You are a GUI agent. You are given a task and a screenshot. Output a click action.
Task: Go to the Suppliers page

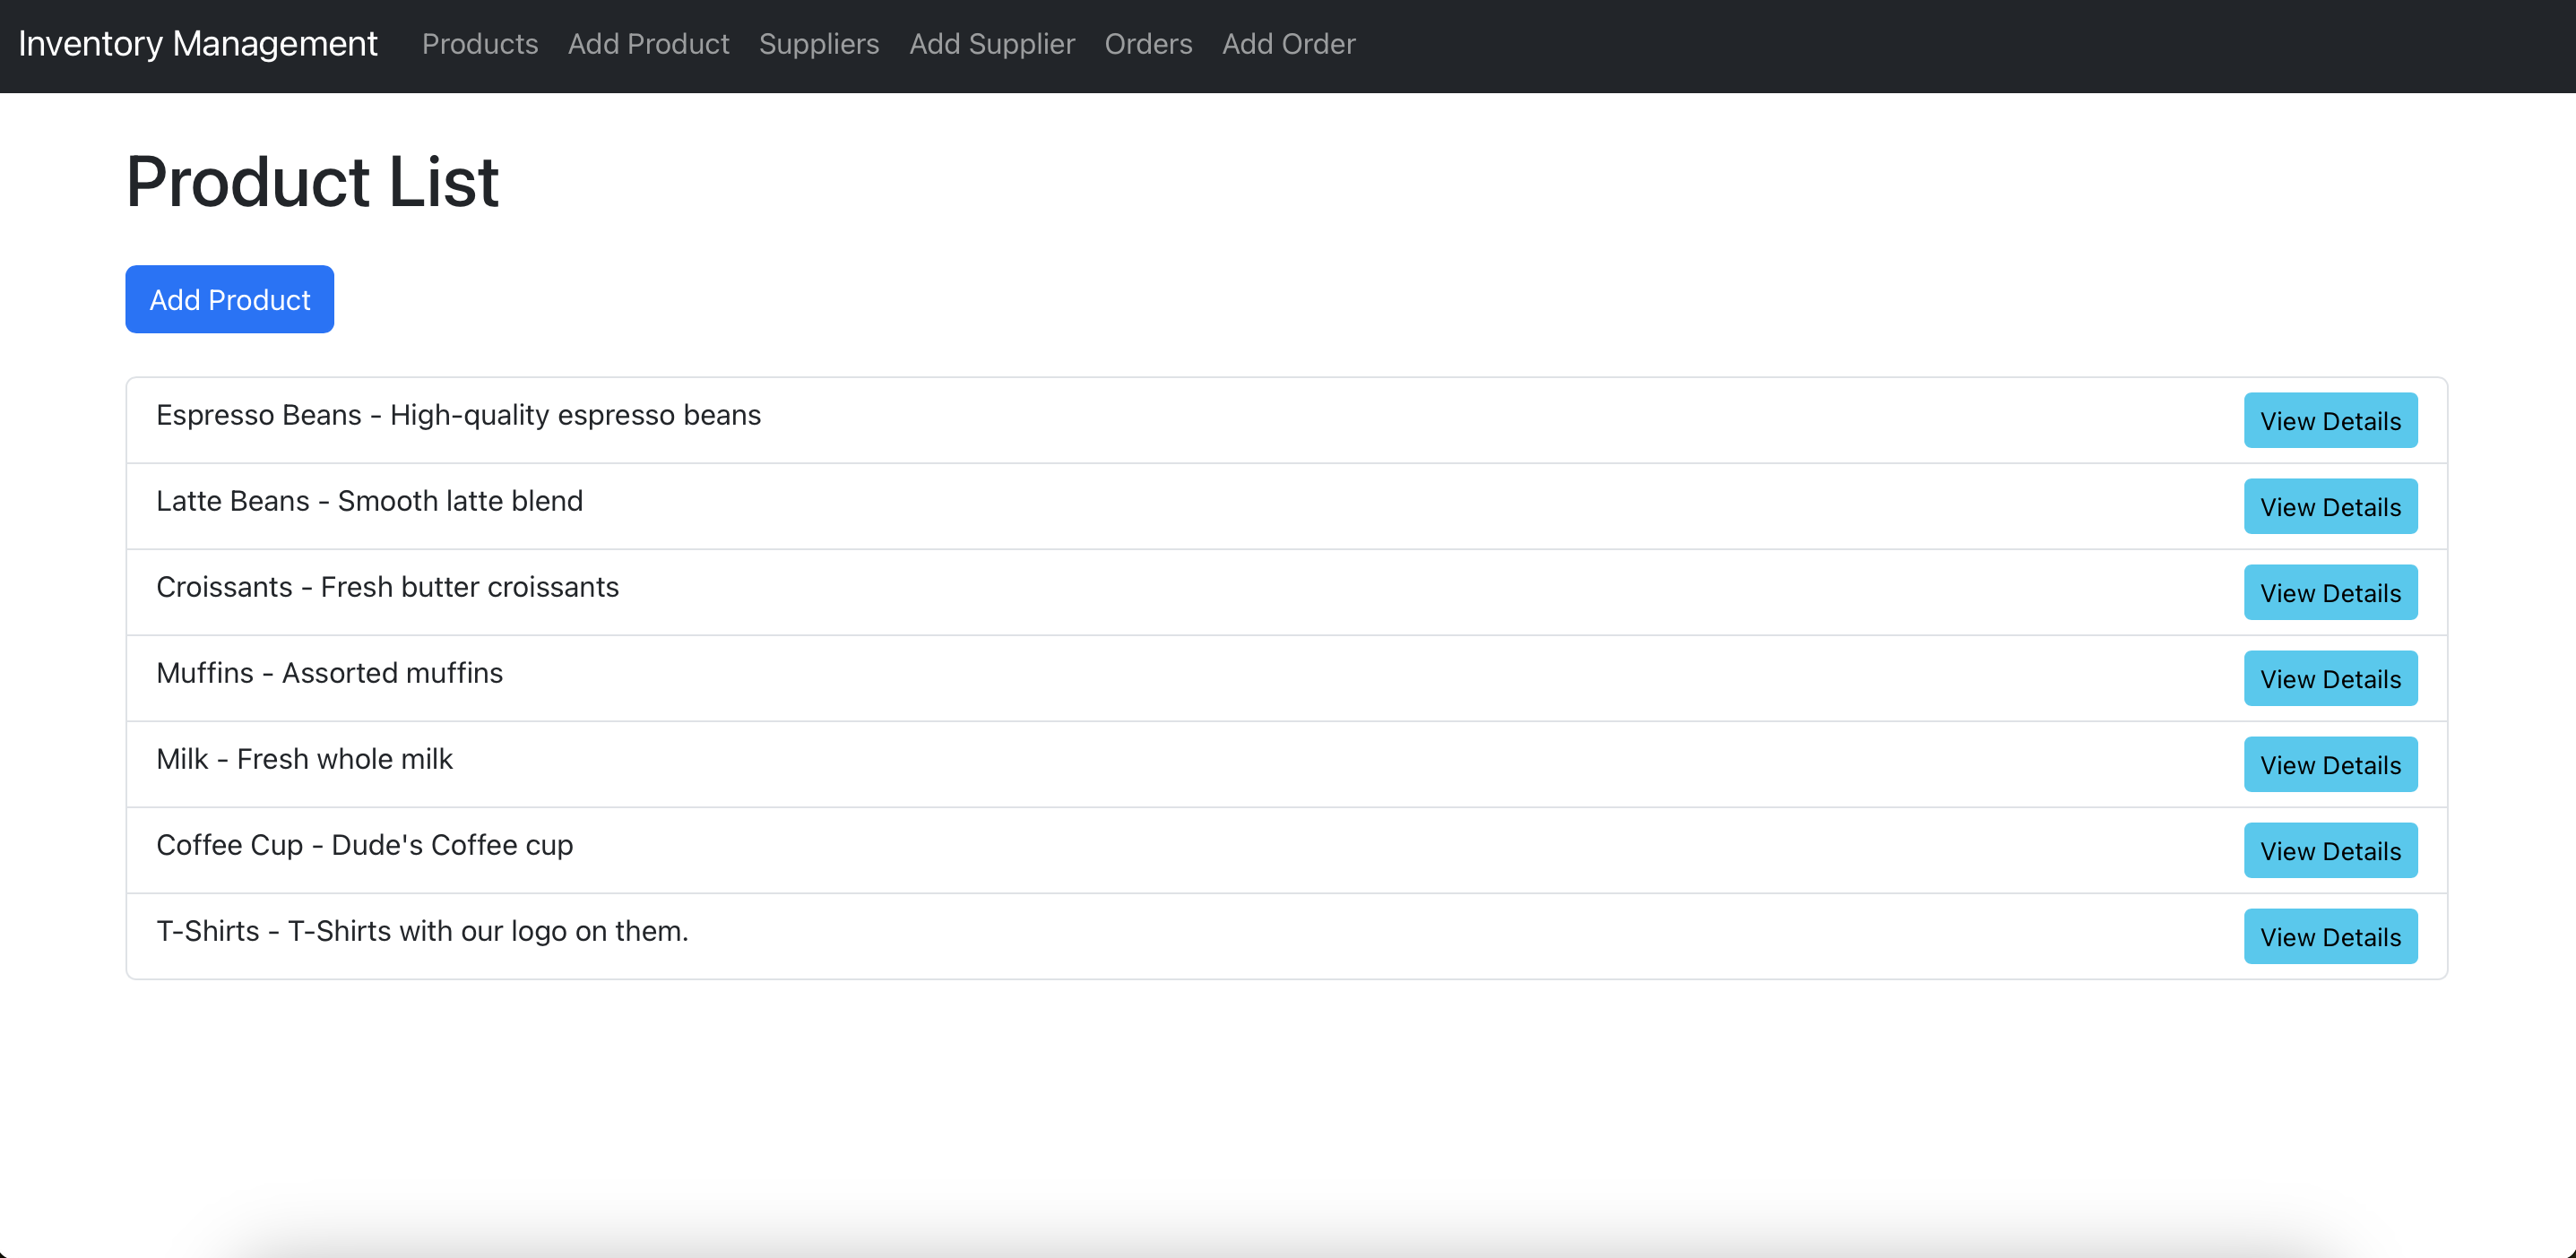pyautogui.click(x=818, y=44)
